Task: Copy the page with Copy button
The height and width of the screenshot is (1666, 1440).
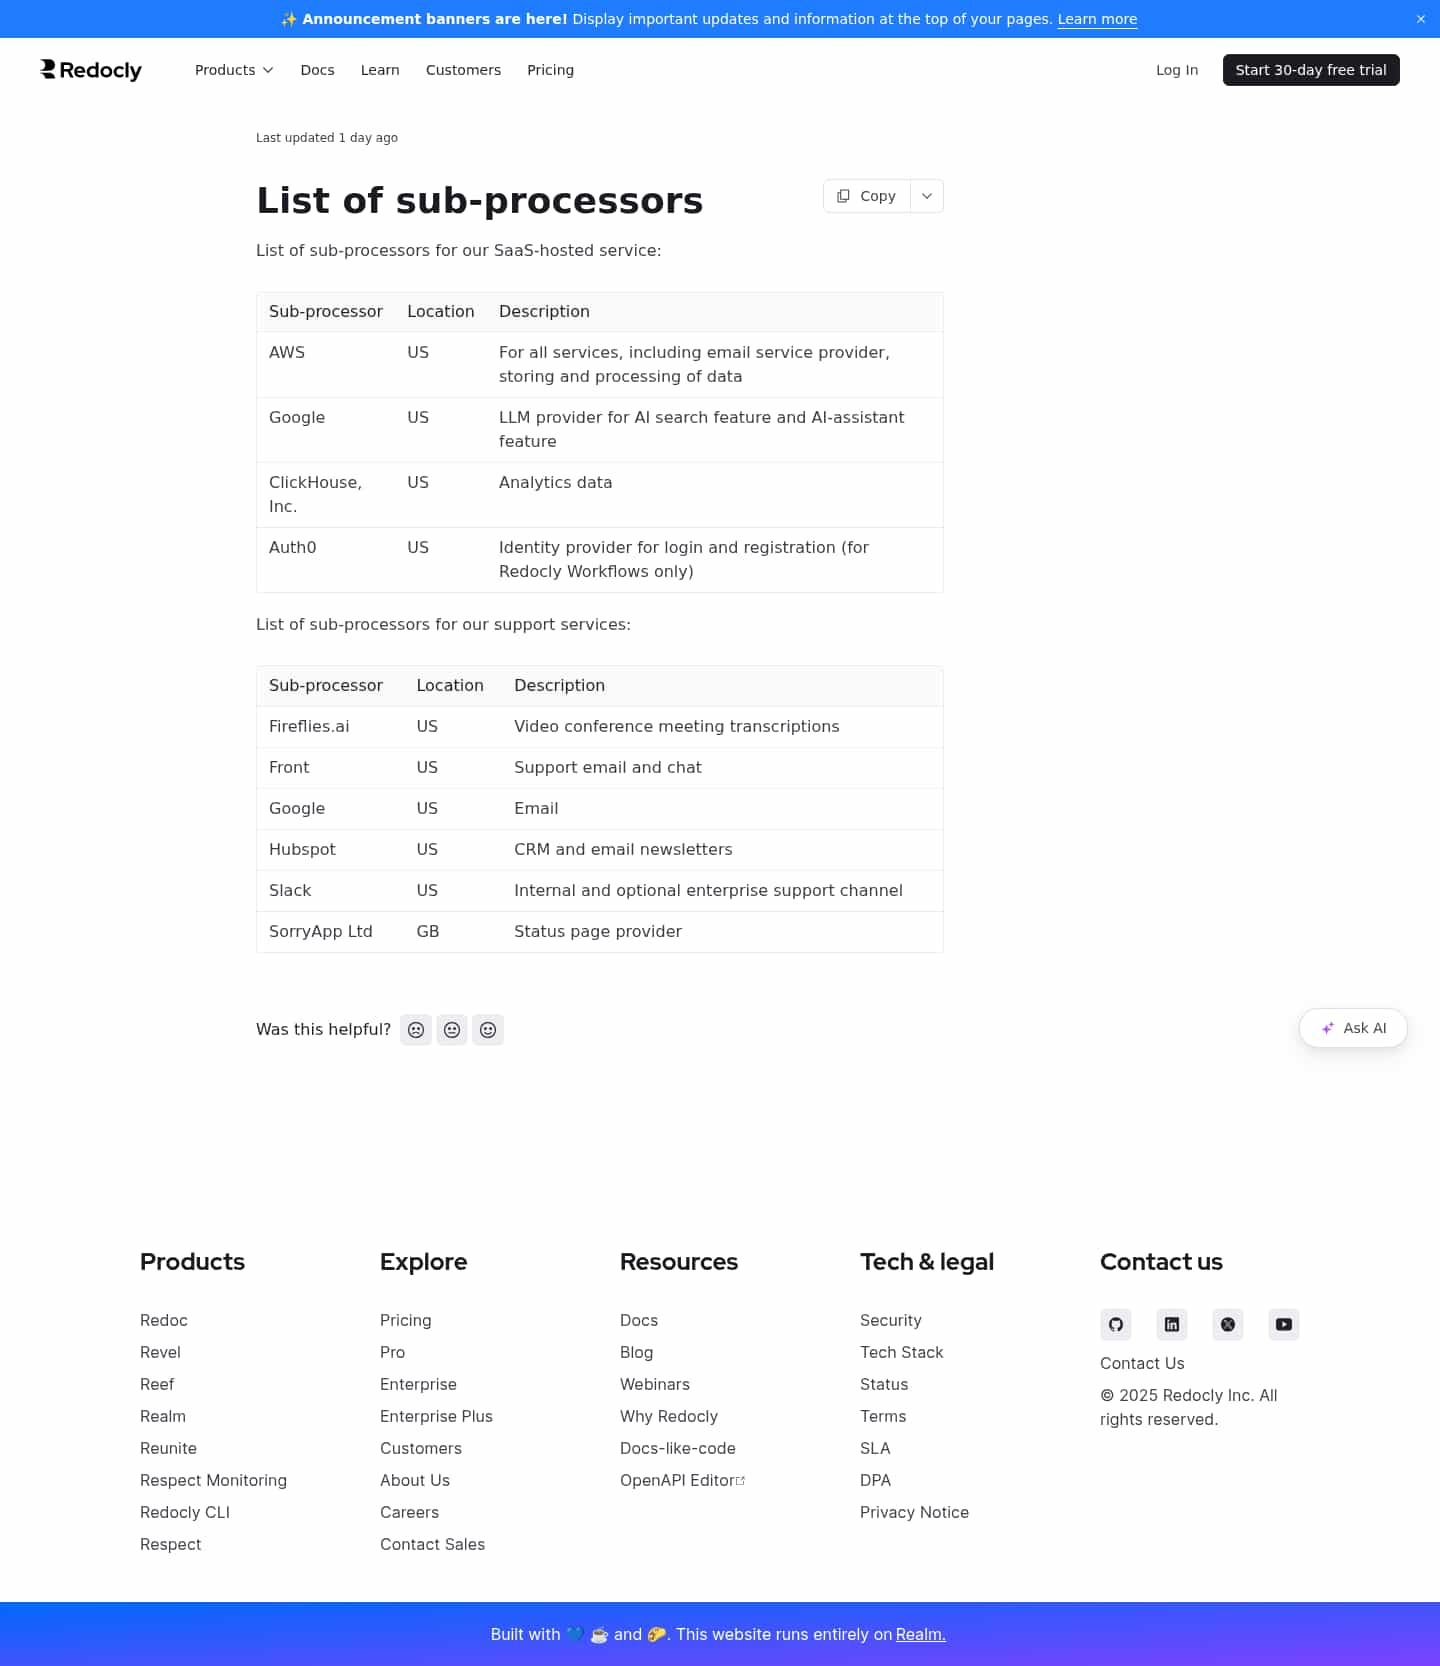Action: [867, 196]
